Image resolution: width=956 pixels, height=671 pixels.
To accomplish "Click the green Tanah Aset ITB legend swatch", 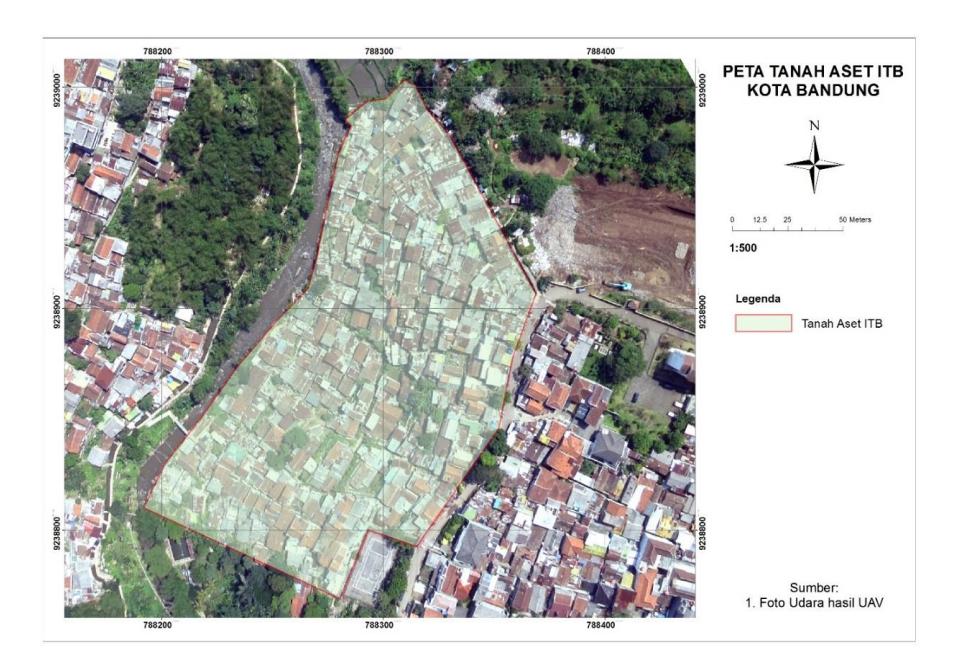I will 763,323.
